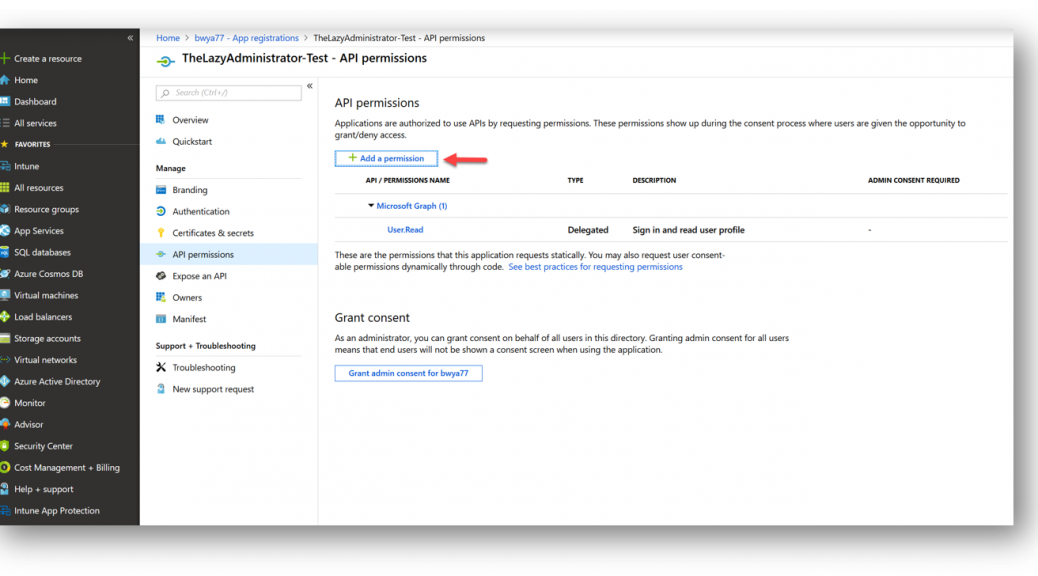1038x576 pixels.
Task: Click the Search (Ctrl+/) field
Action: pyautogui.click(x=228, y=93)
